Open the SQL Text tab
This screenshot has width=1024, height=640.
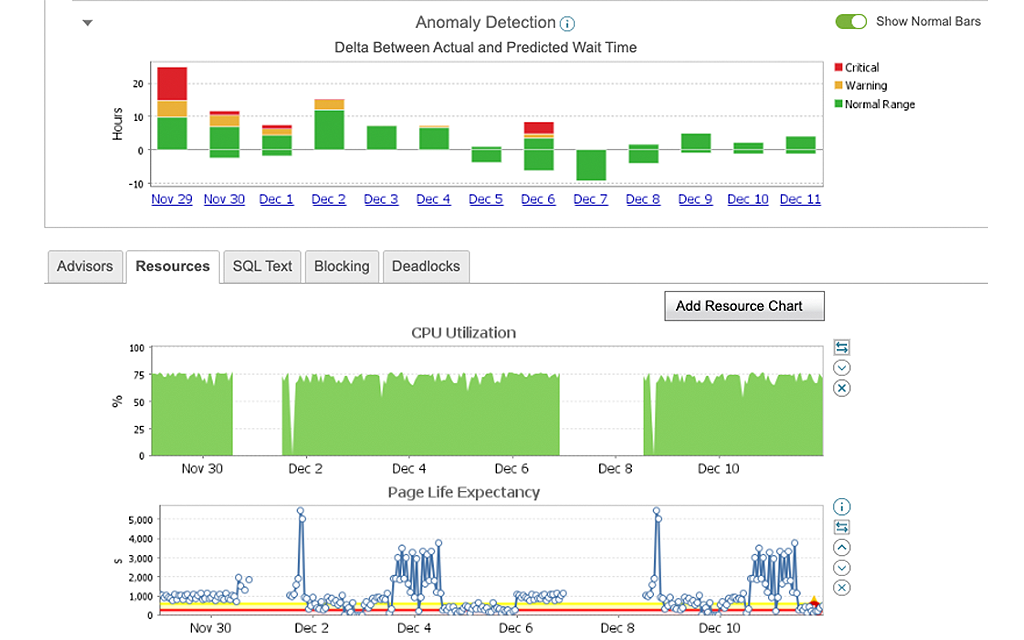262,266
